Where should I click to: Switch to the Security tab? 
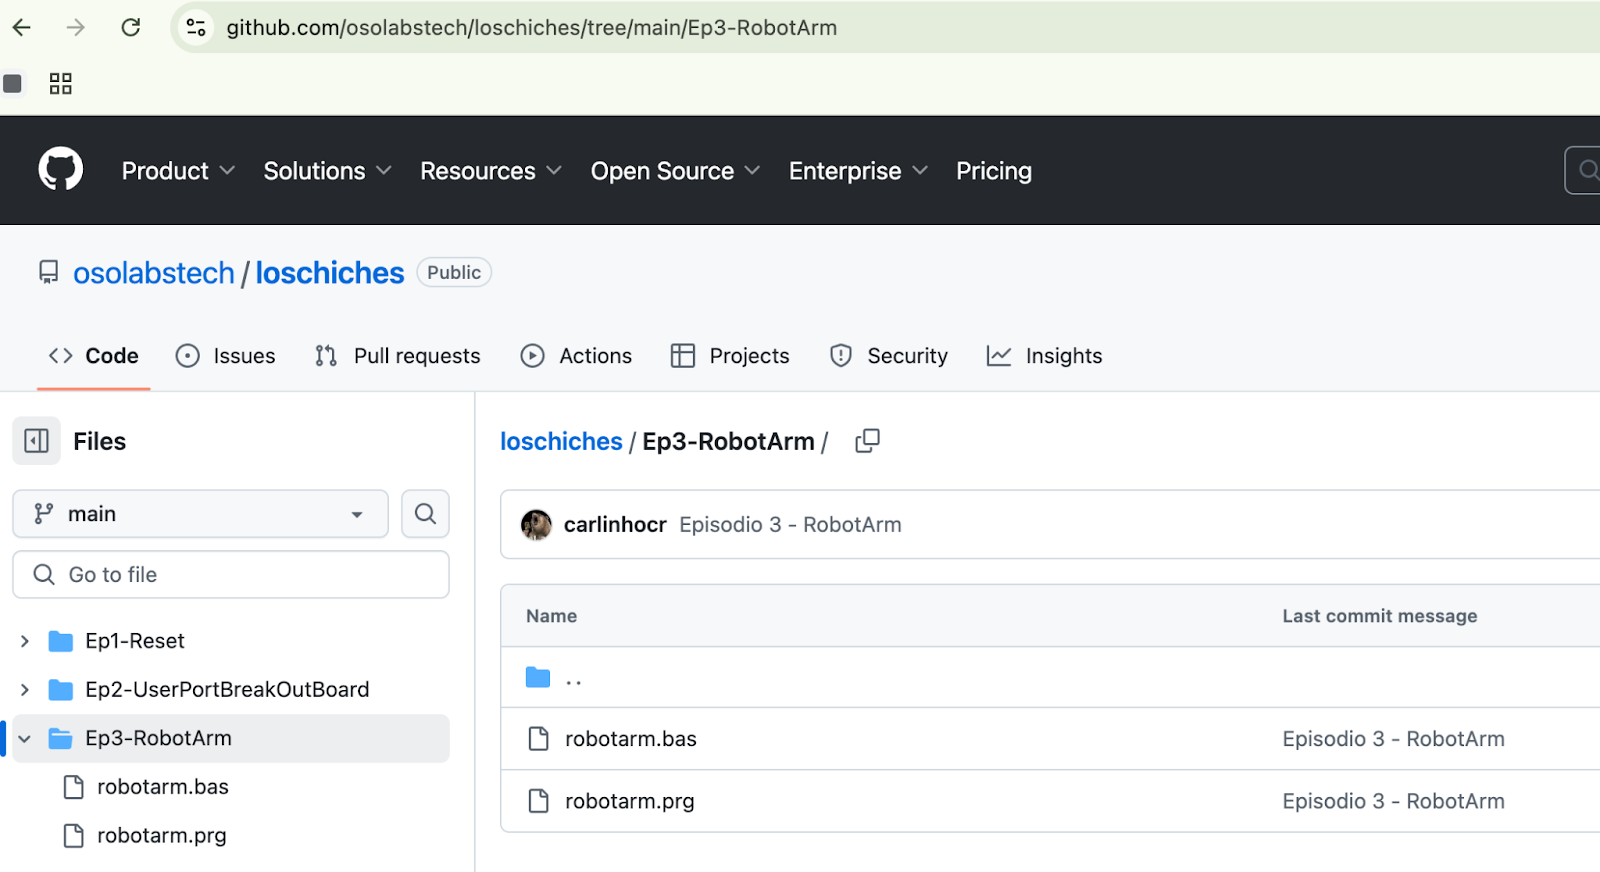coord(889,356)
